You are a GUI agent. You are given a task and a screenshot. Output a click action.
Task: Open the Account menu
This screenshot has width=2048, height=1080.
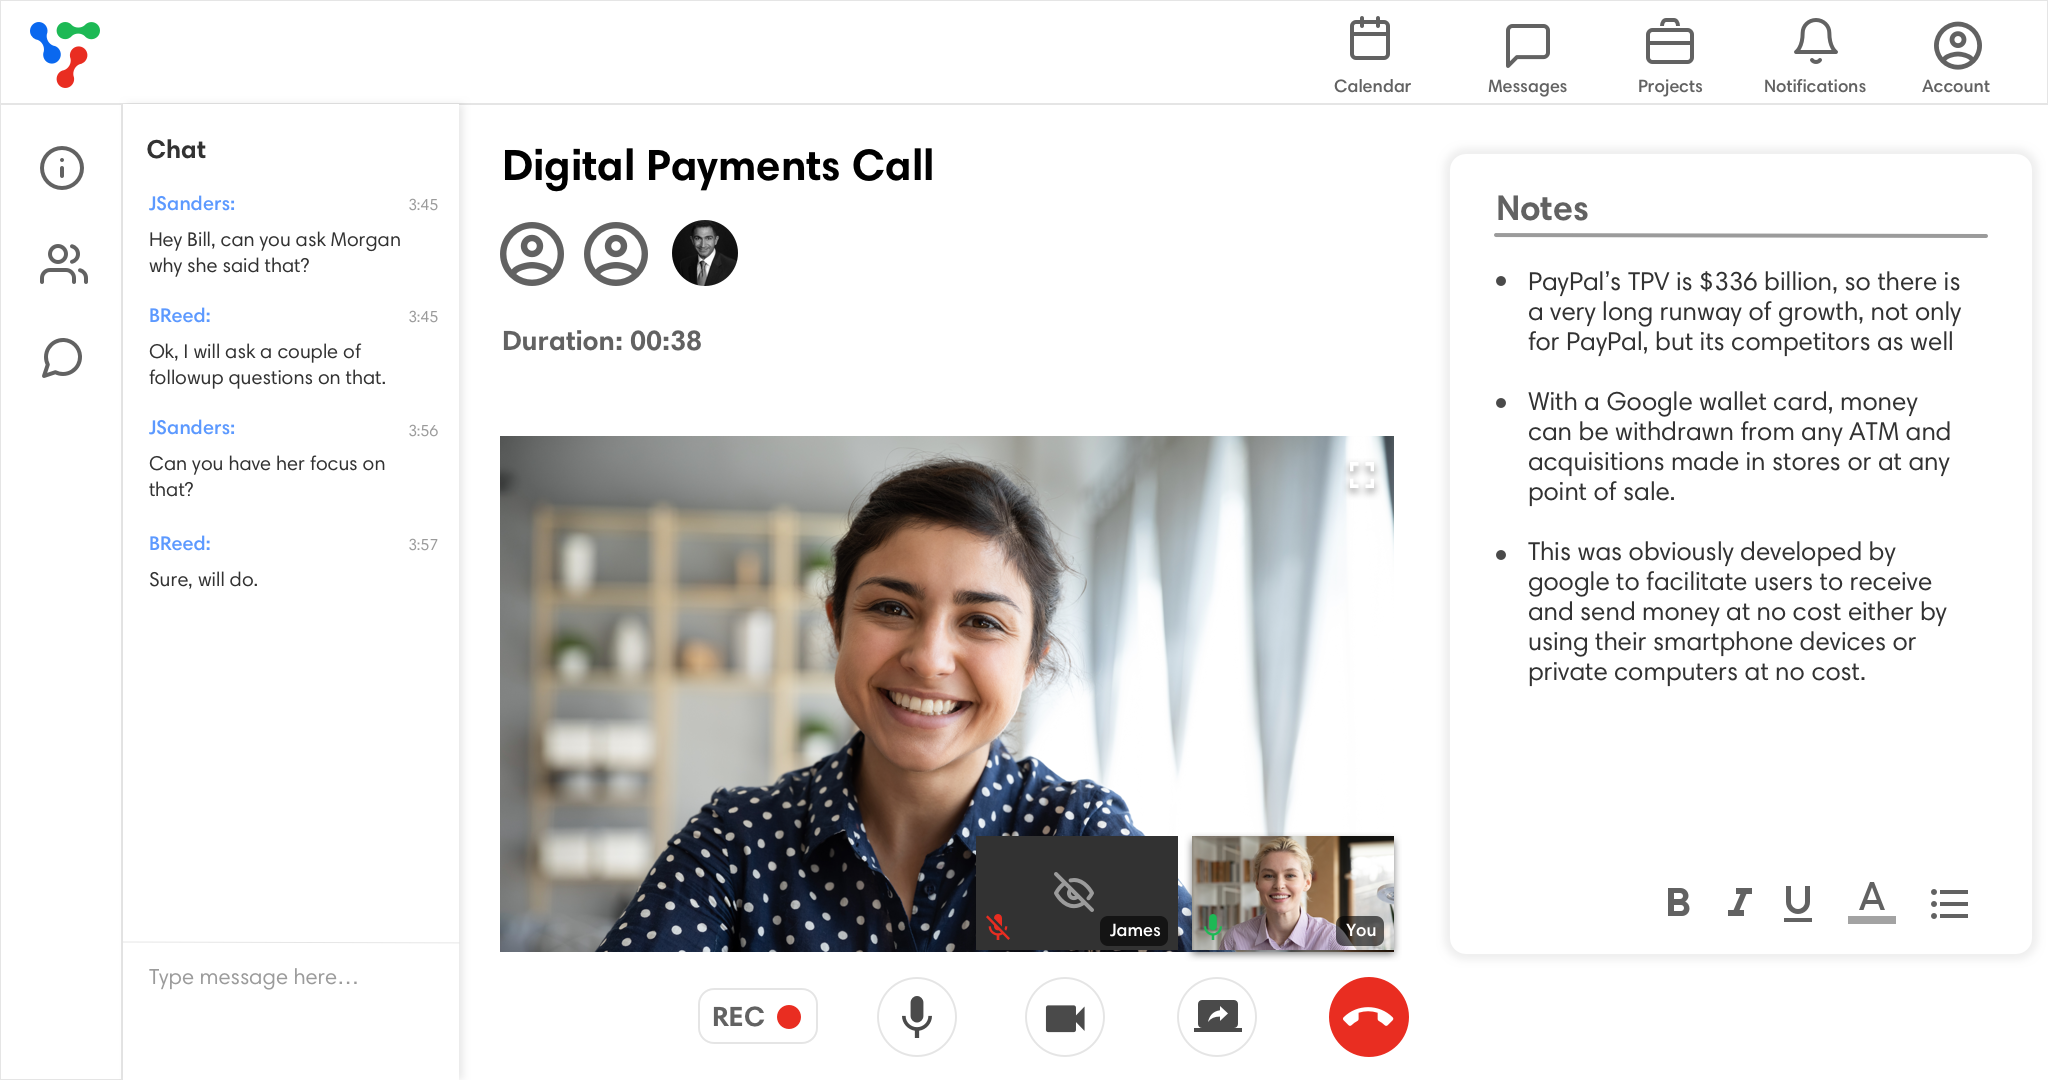pyautogui.click(x=1956, y=55)
